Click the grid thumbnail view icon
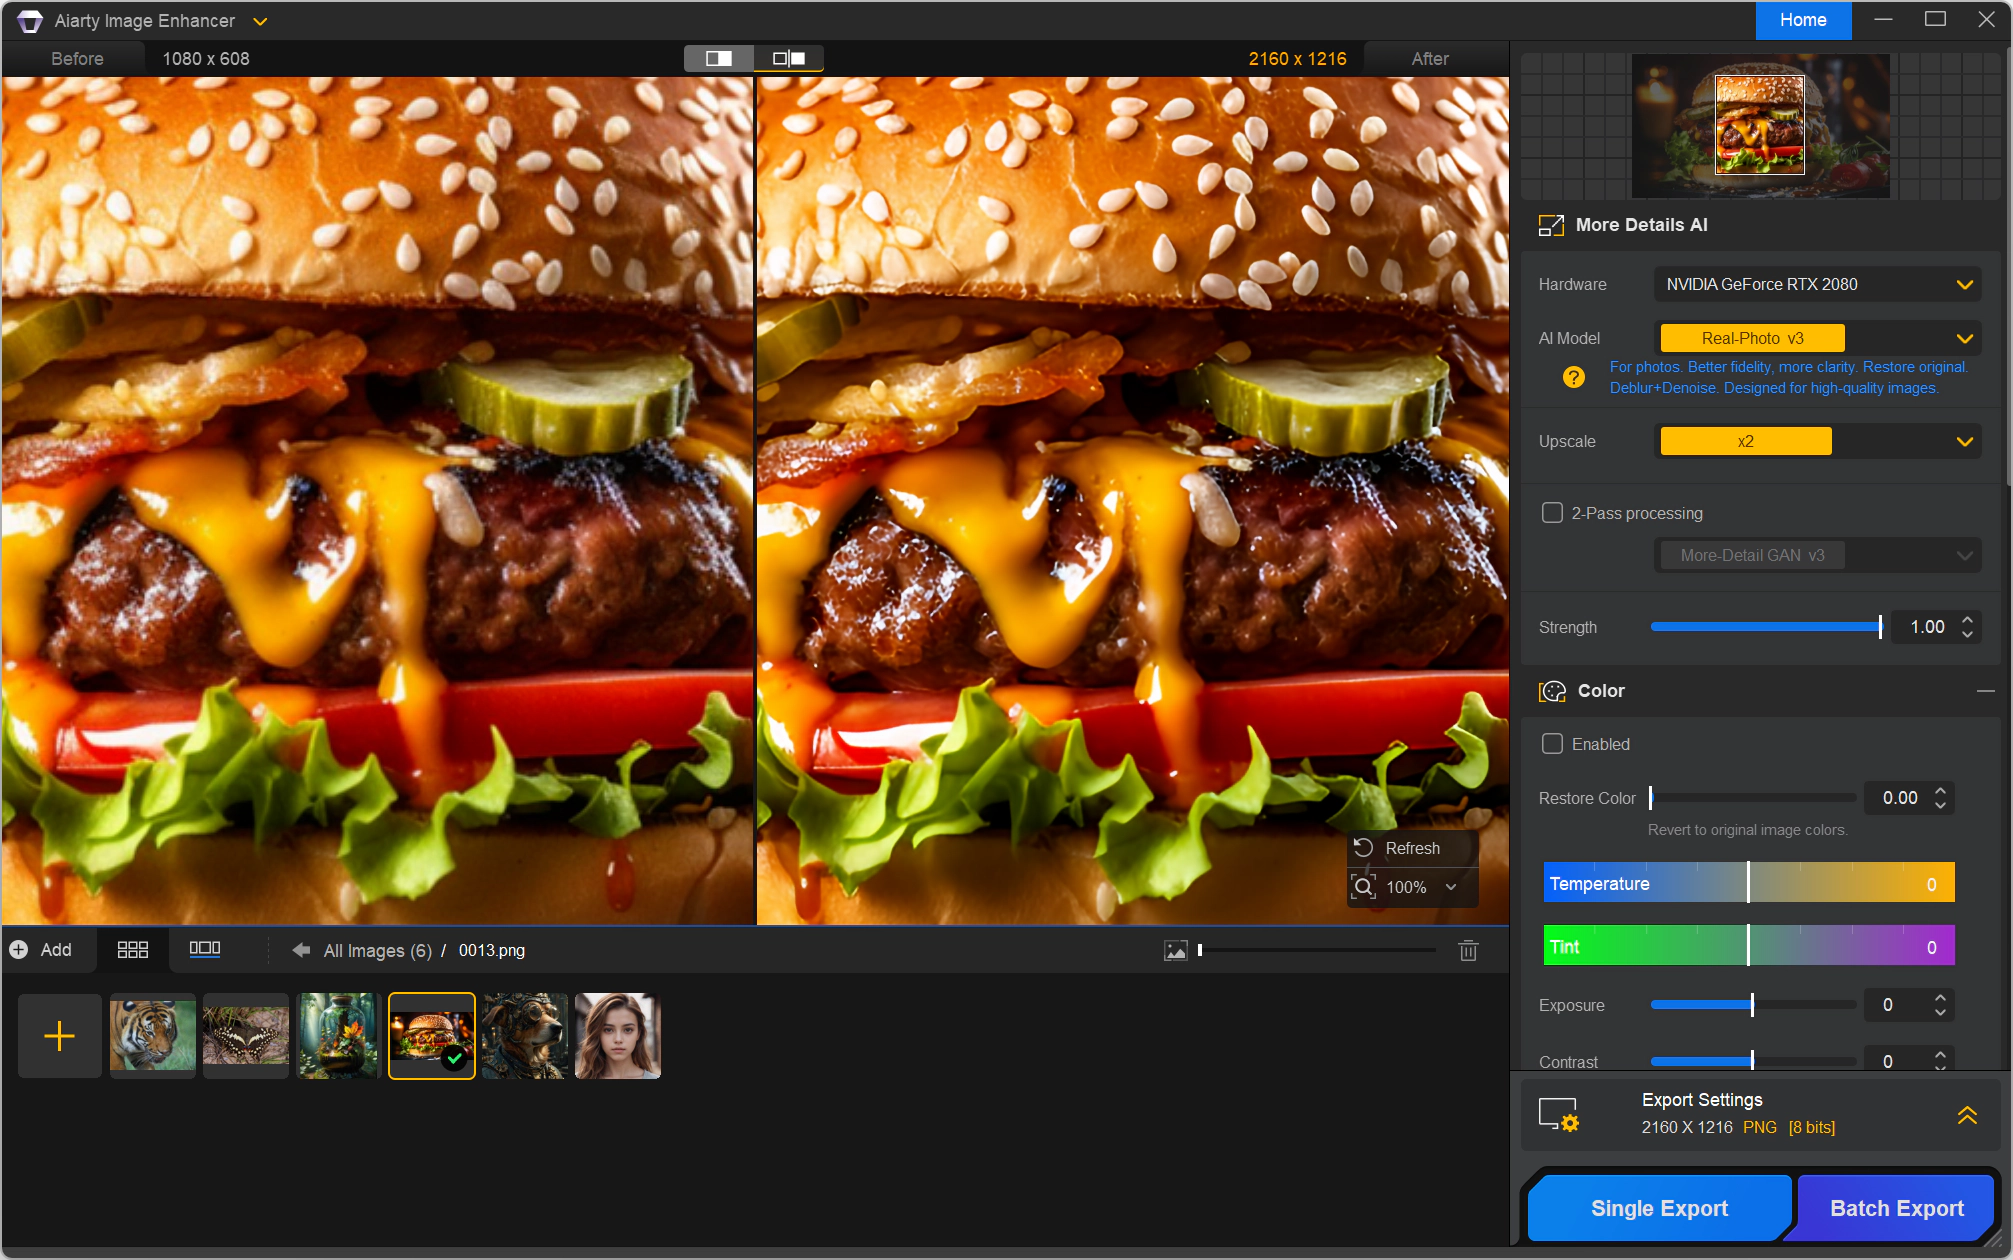Image resolution: width=2013 pixels, height=1260 pixels. click(132, 950)
